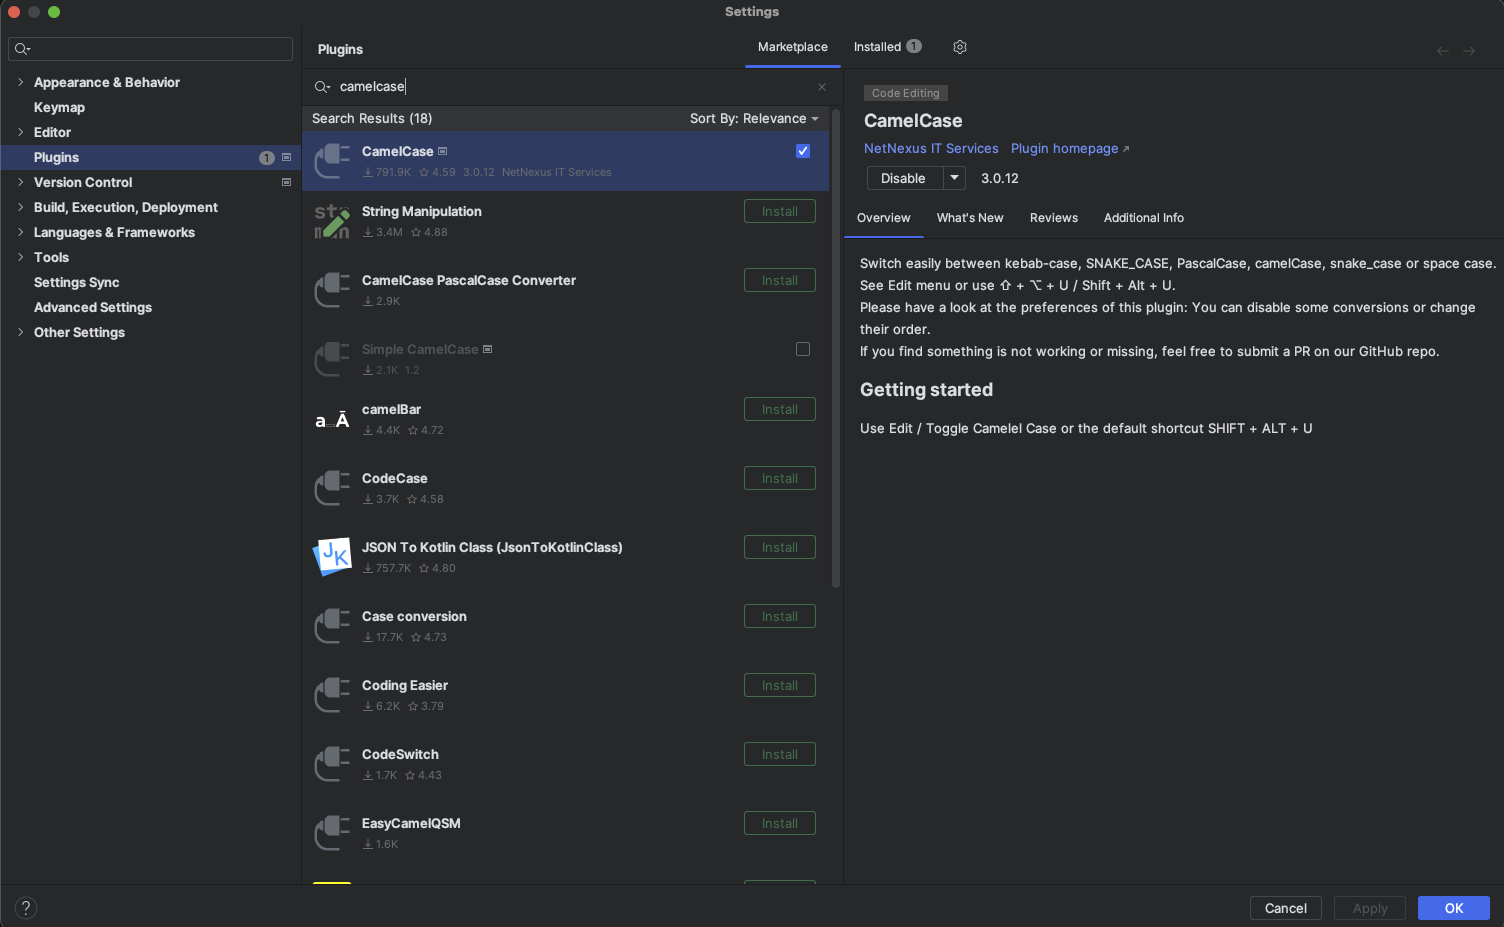This screenshot has height=927, width=1504.
Task: Click the Plugins row project-level icon
Action: tap(286, 157)
